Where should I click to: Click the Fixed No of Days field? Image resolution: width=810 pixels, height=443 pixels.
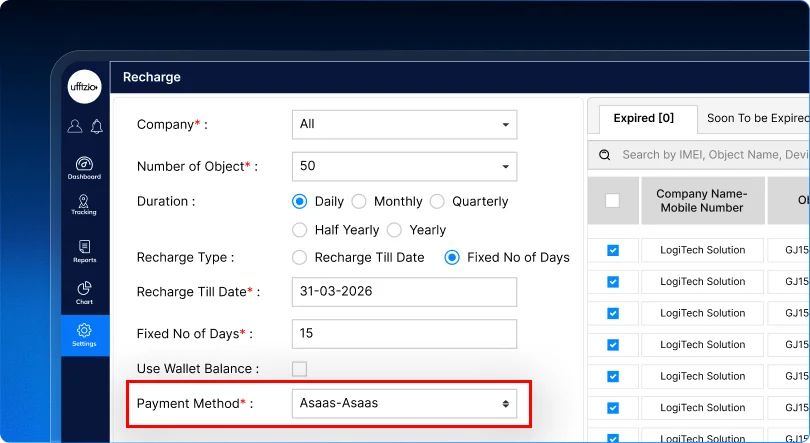[x=404, y=334]
